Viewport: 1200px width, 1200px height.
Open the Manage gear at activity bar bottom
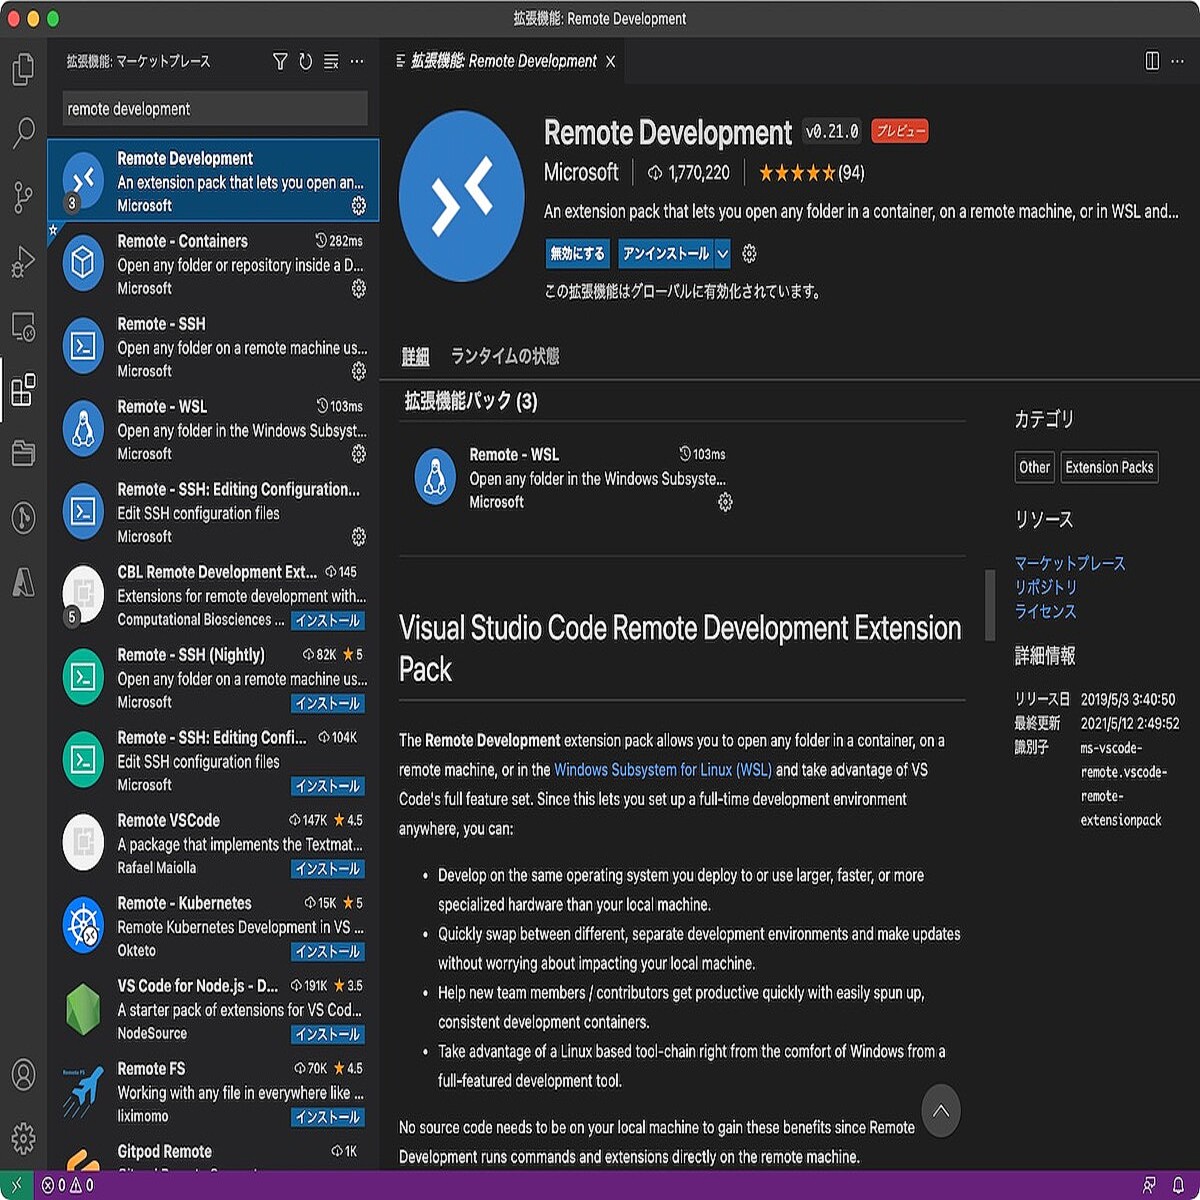(x=24, y=1138)
